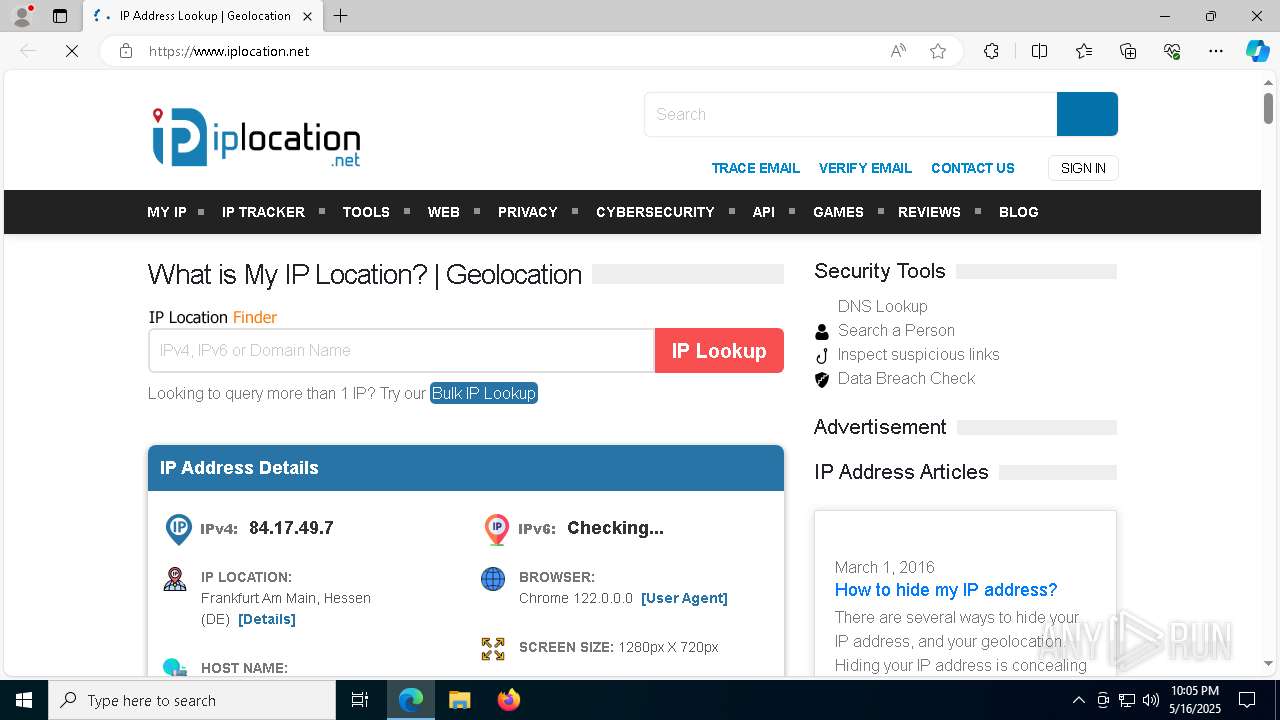Open a new tab with the plus button
1280x720 pixels.
pos(340,16)
